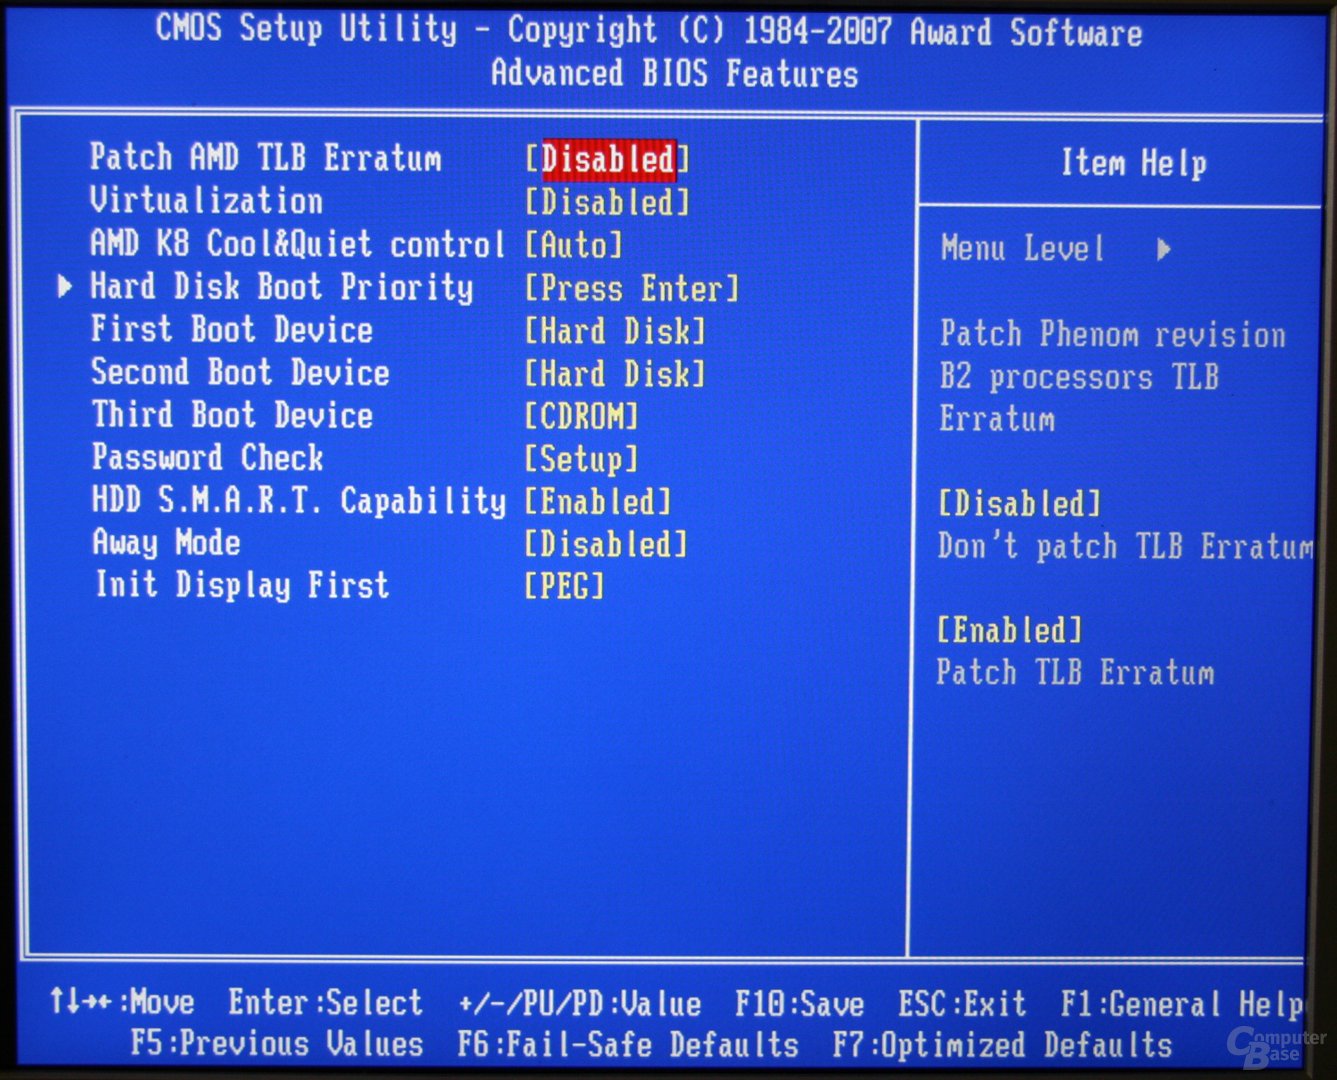Select the Second Boot Device label

click(x=240, y=372)
